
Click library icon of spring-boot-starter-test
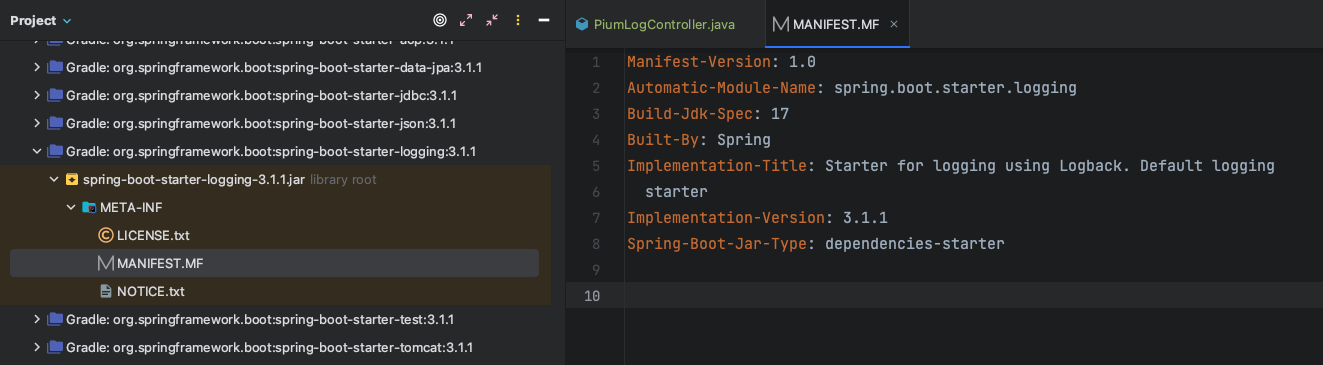pyautogui.click(x=55, y=320)
